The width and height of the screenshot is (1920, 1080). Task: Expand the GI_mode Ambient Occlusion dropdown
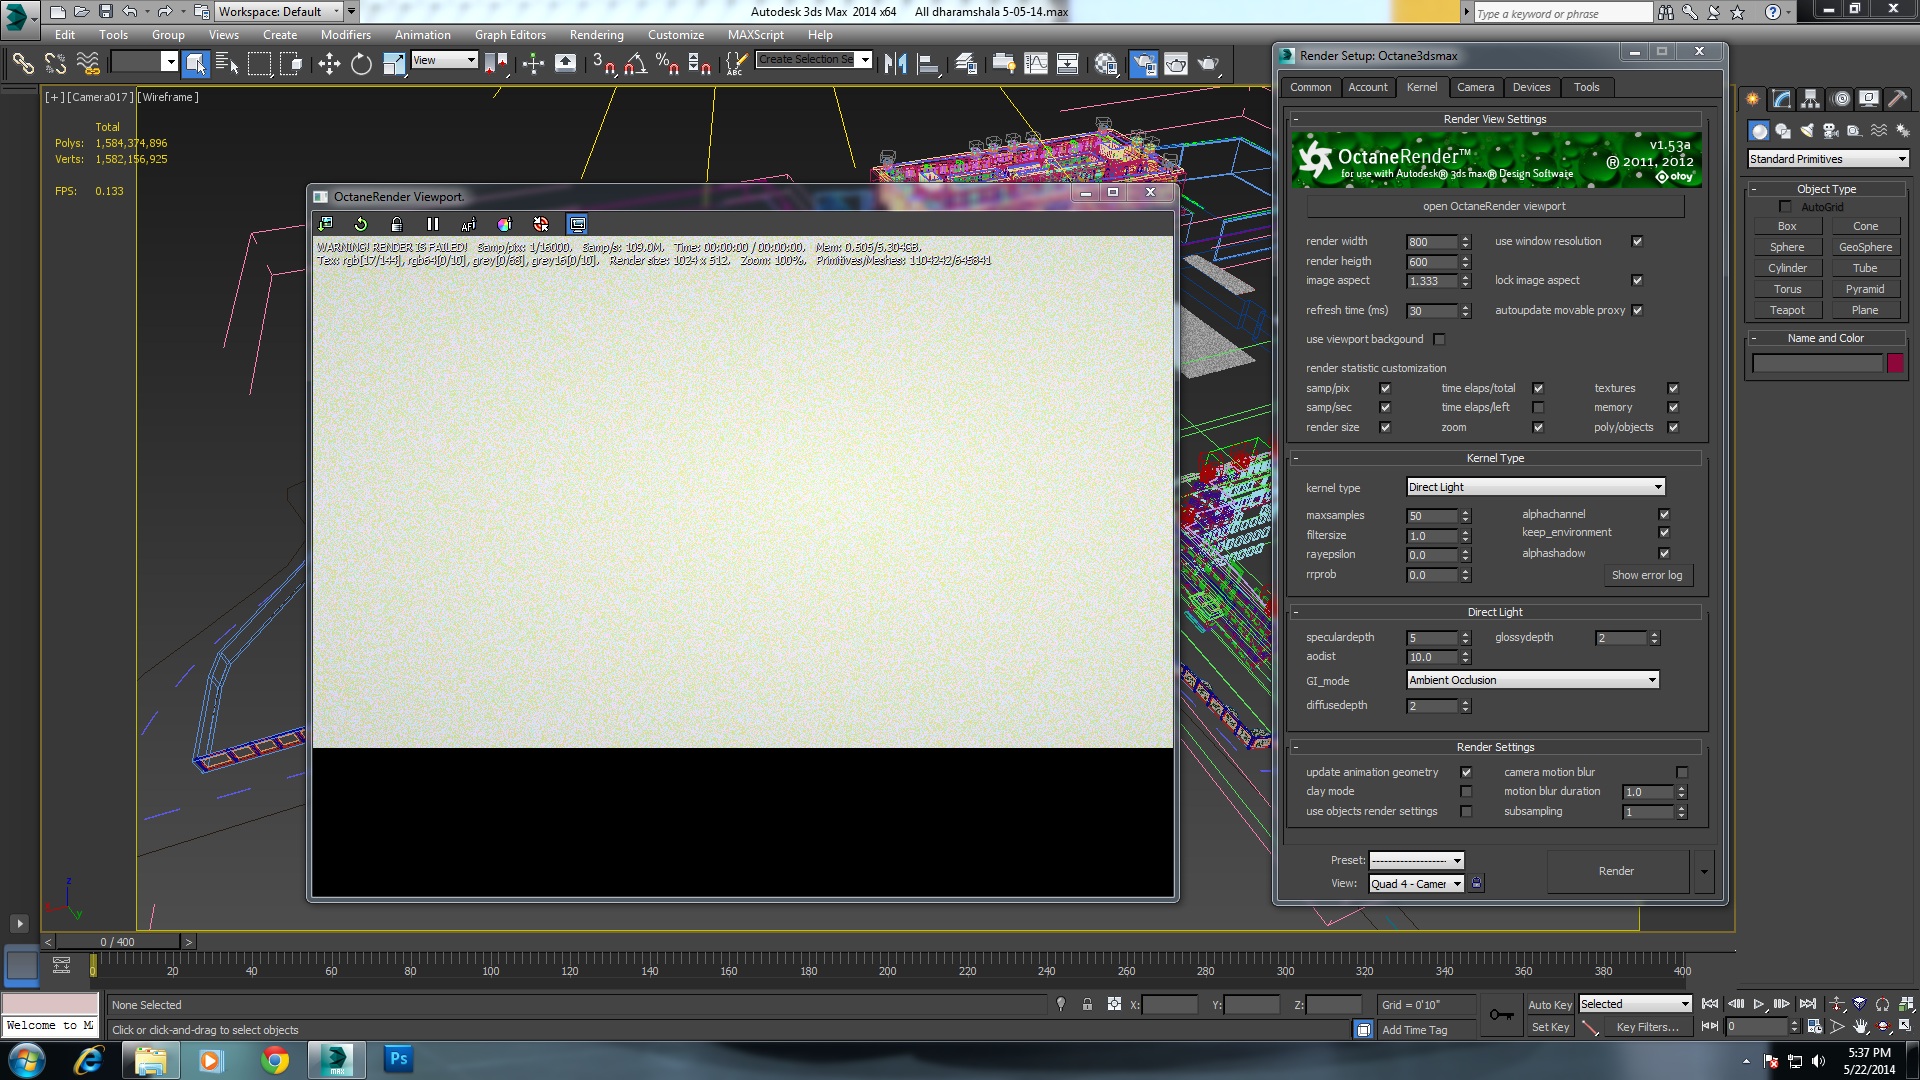point(1532,680)
